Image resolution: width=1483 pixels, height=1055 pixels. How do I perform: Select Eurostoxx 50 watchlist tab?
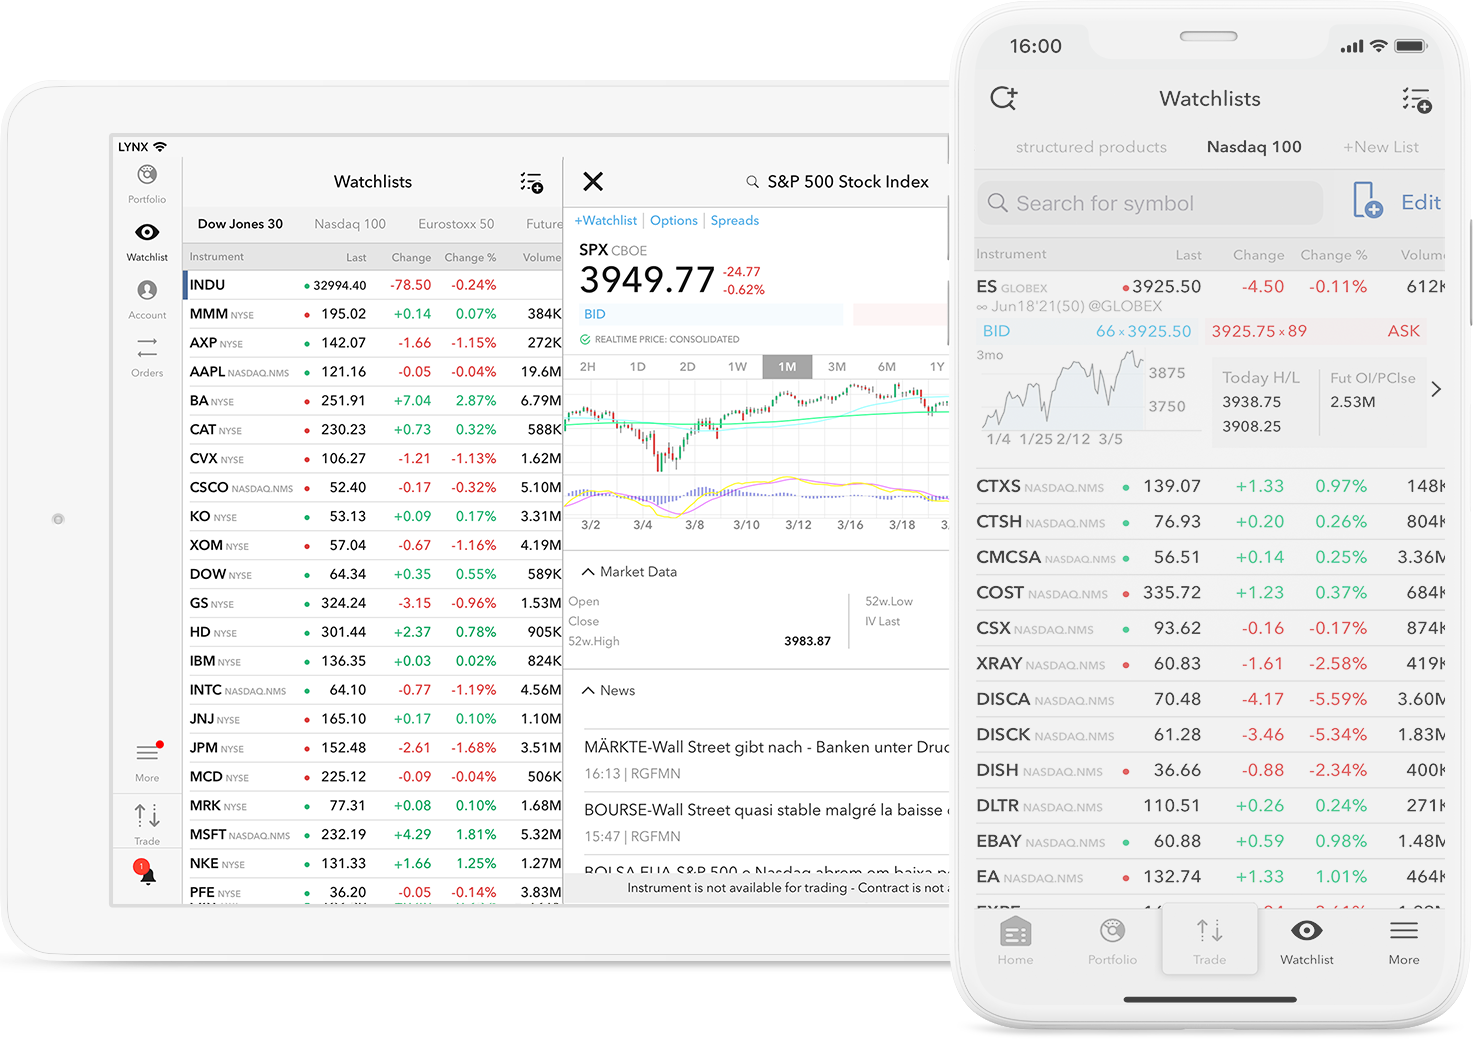point(456,224)
